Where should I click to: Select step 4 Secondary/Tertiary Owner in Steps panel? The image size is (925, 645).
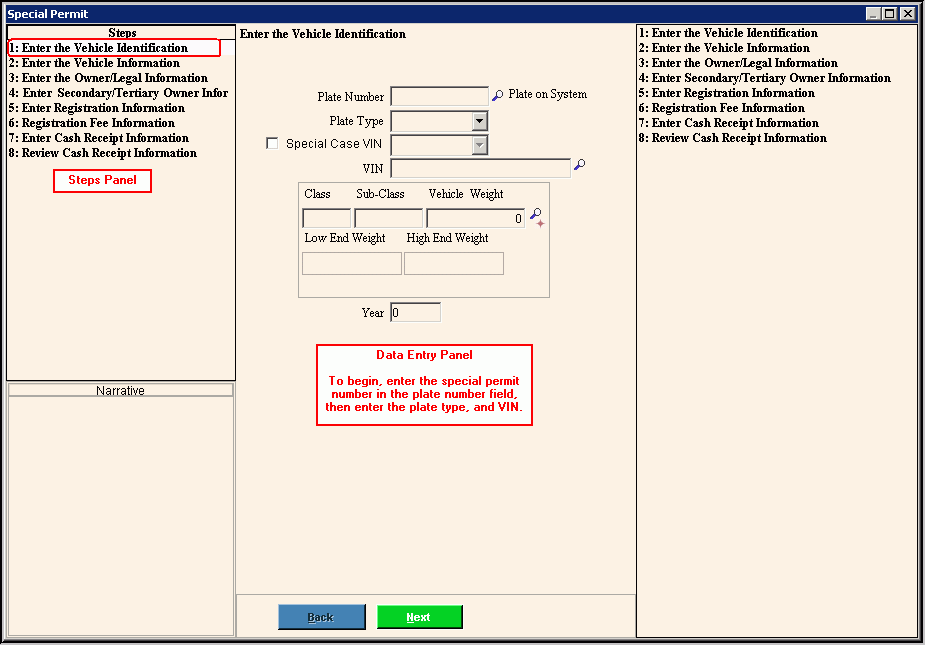point(119,93)
